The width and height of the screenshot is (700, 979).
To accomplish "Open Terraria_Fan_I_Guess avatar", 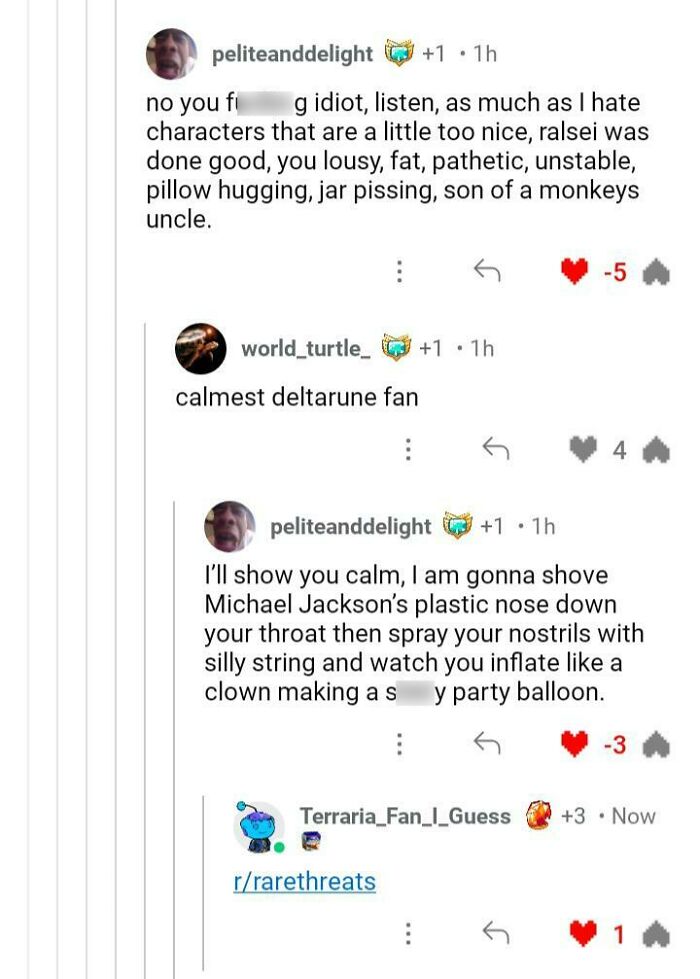I will [259, 826].
